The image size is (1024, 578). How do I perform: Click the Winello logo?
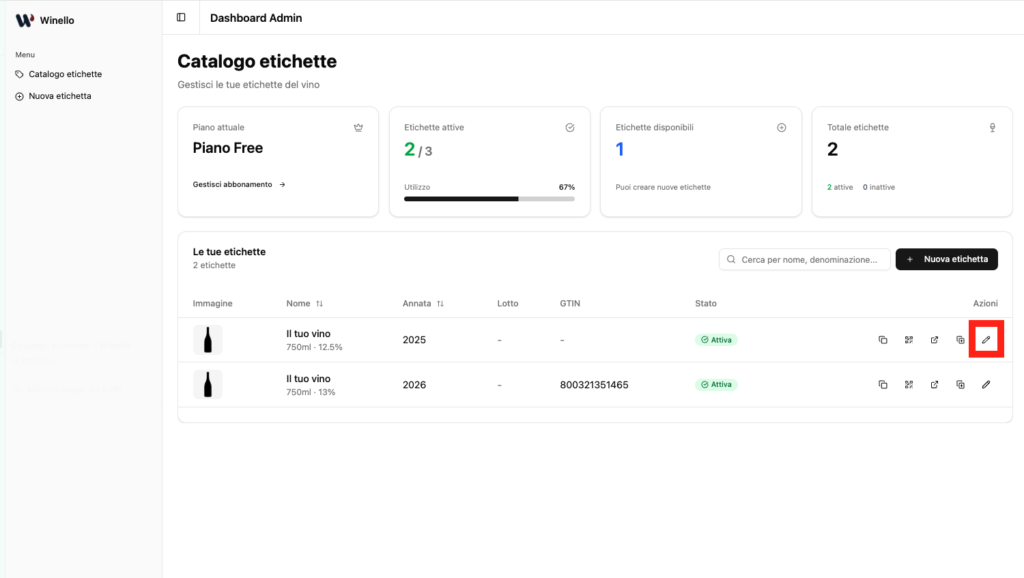click(25, 20)
